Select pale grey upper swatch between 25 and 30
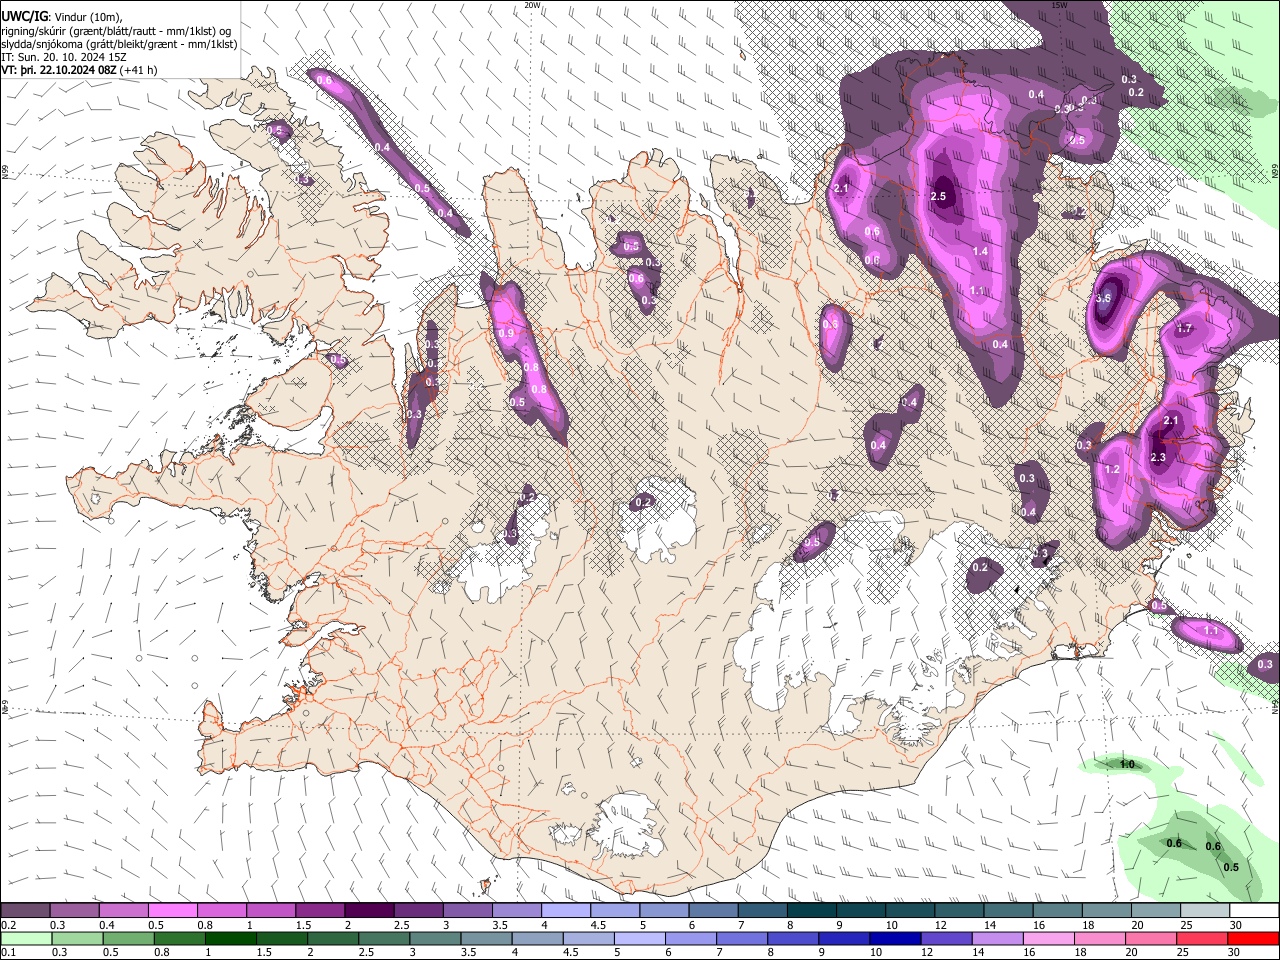Viewport: 1280px width, 960px height. [1204, 911]
